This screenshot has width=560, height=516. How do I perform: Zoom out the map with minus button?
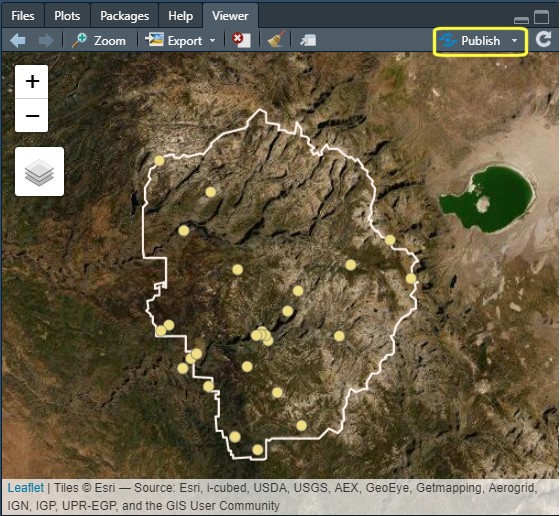coord(32,115)
